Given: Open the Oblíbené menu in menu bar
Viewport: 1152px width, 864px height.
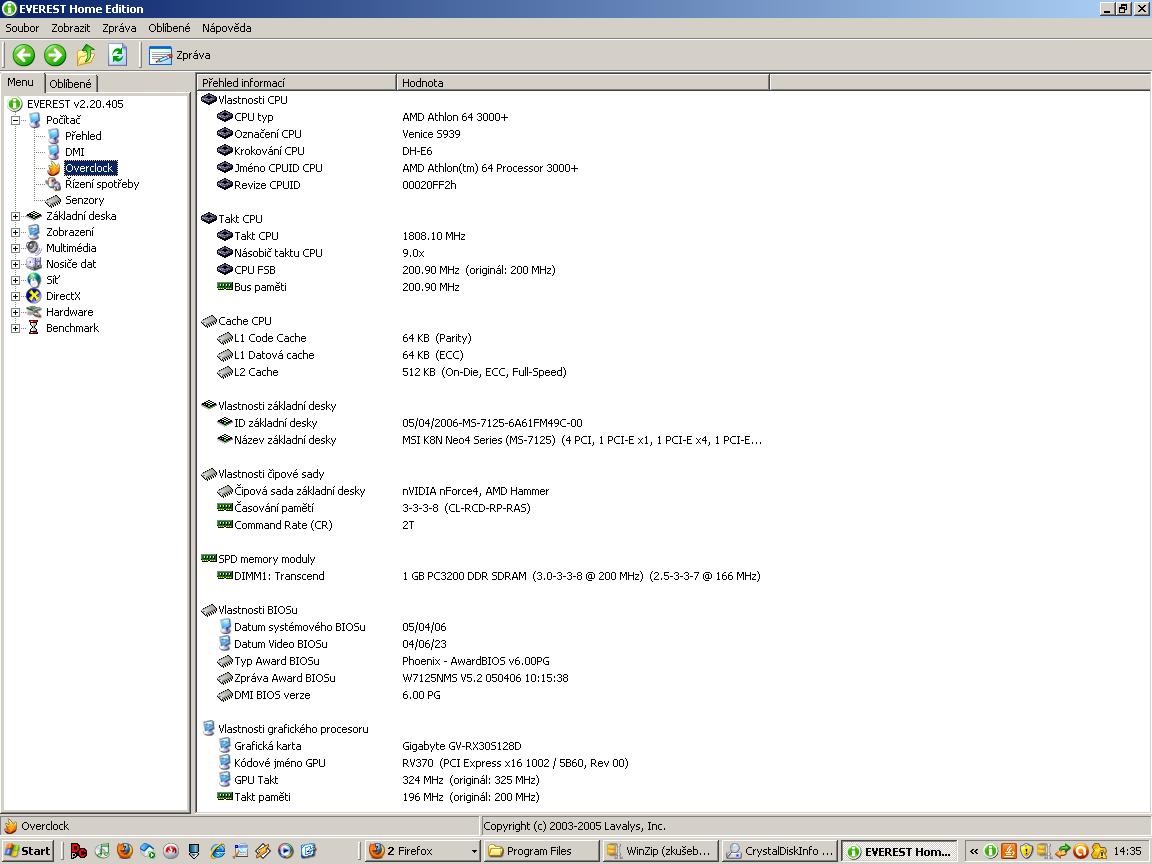Looking at the screenshot, I should [x=169, y=28].
